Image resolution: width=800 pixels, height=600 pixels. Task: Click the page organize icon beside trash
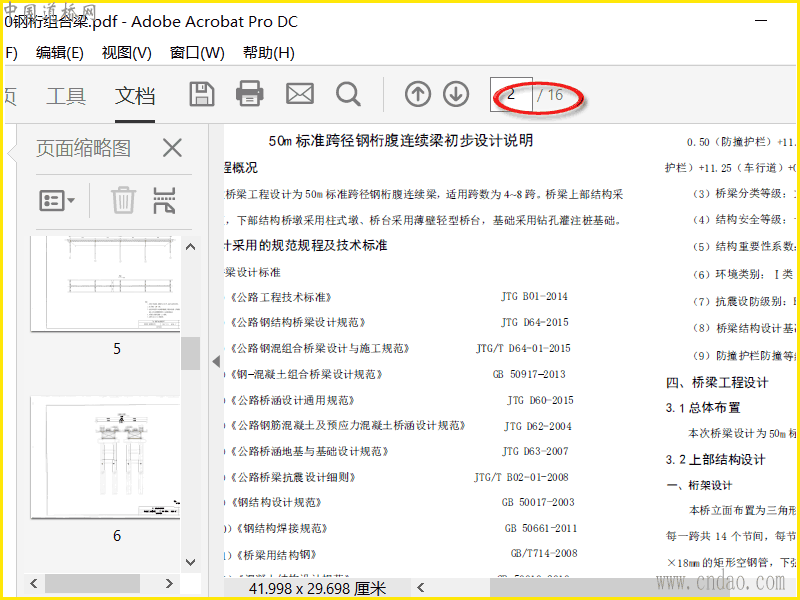coord(164,200)
